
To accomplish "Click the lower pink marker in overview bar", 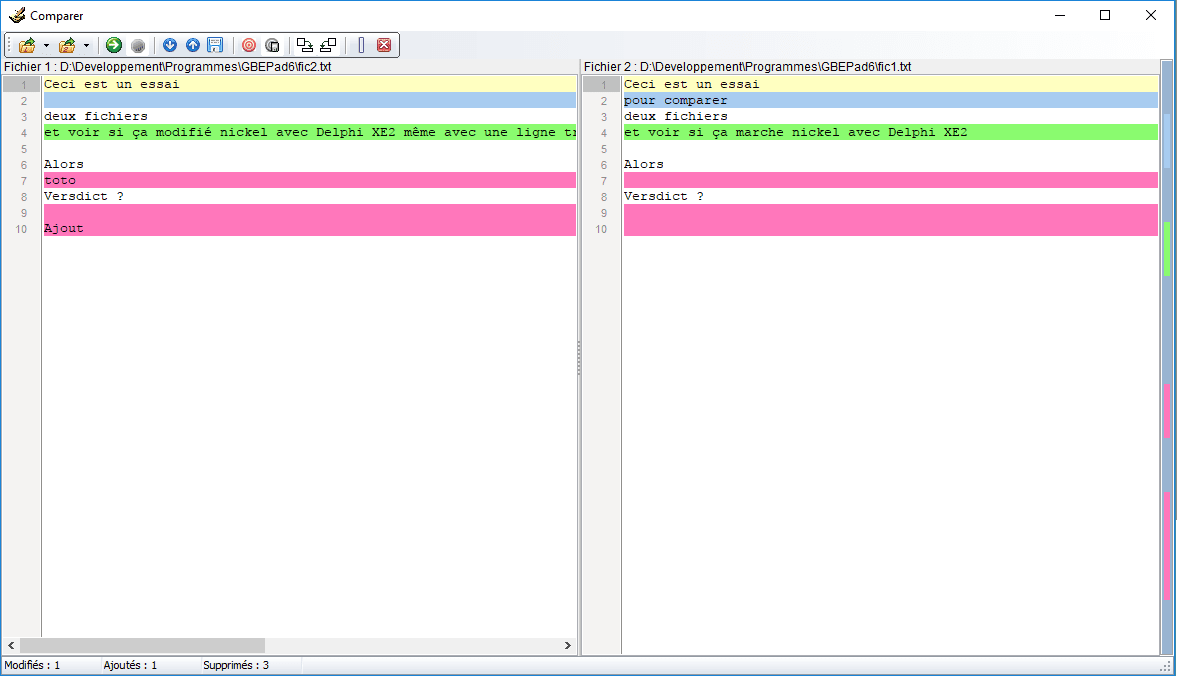I will coord(1167,545).
